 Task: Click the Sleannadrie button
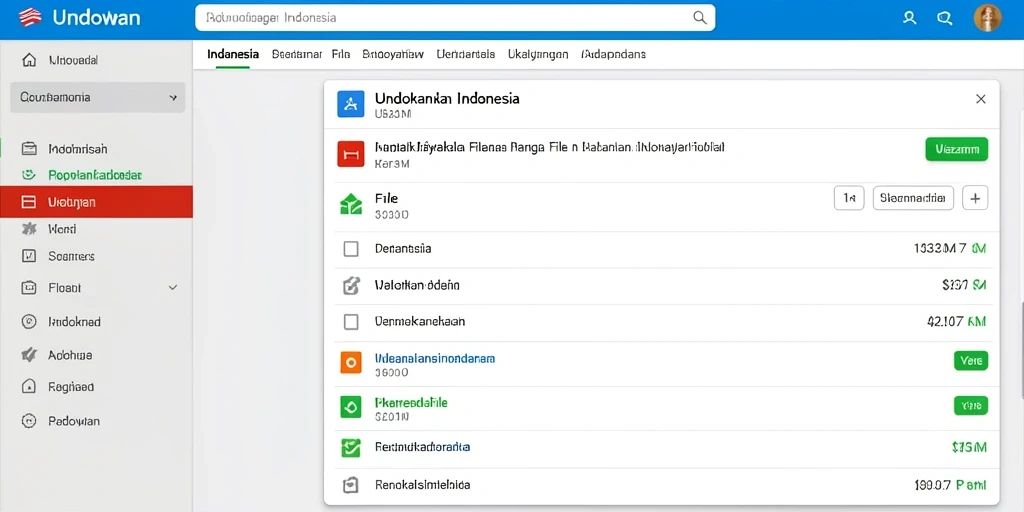click(913, 198)
